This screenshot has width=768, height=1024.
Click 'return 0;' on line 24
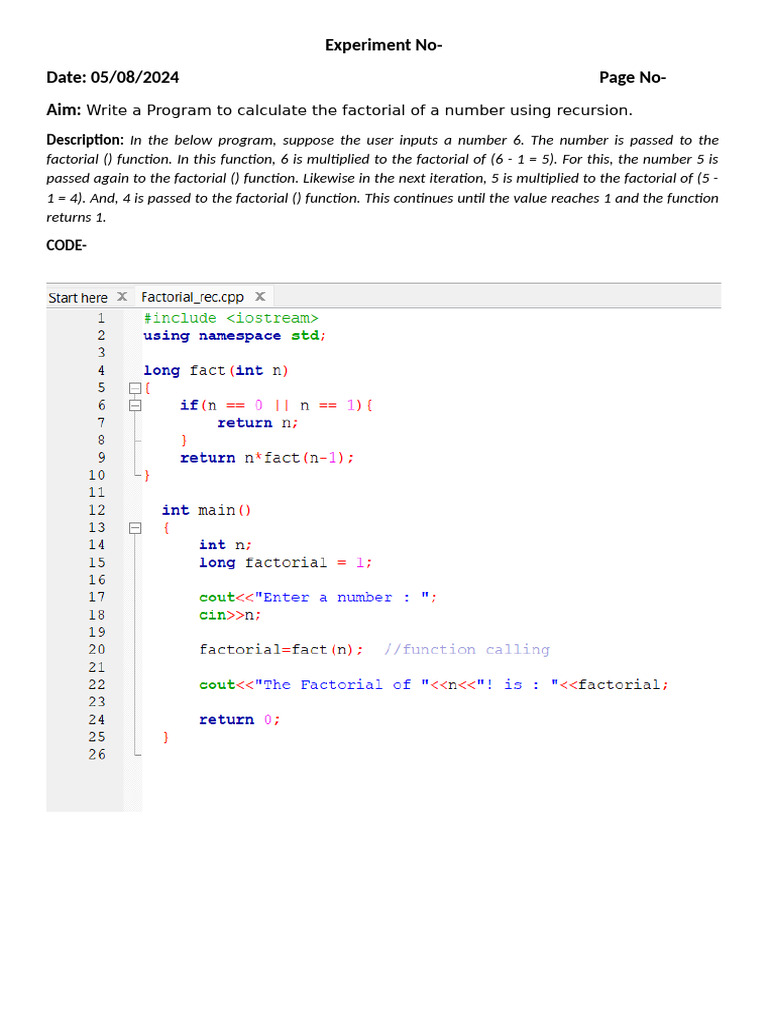click(240, 720)
